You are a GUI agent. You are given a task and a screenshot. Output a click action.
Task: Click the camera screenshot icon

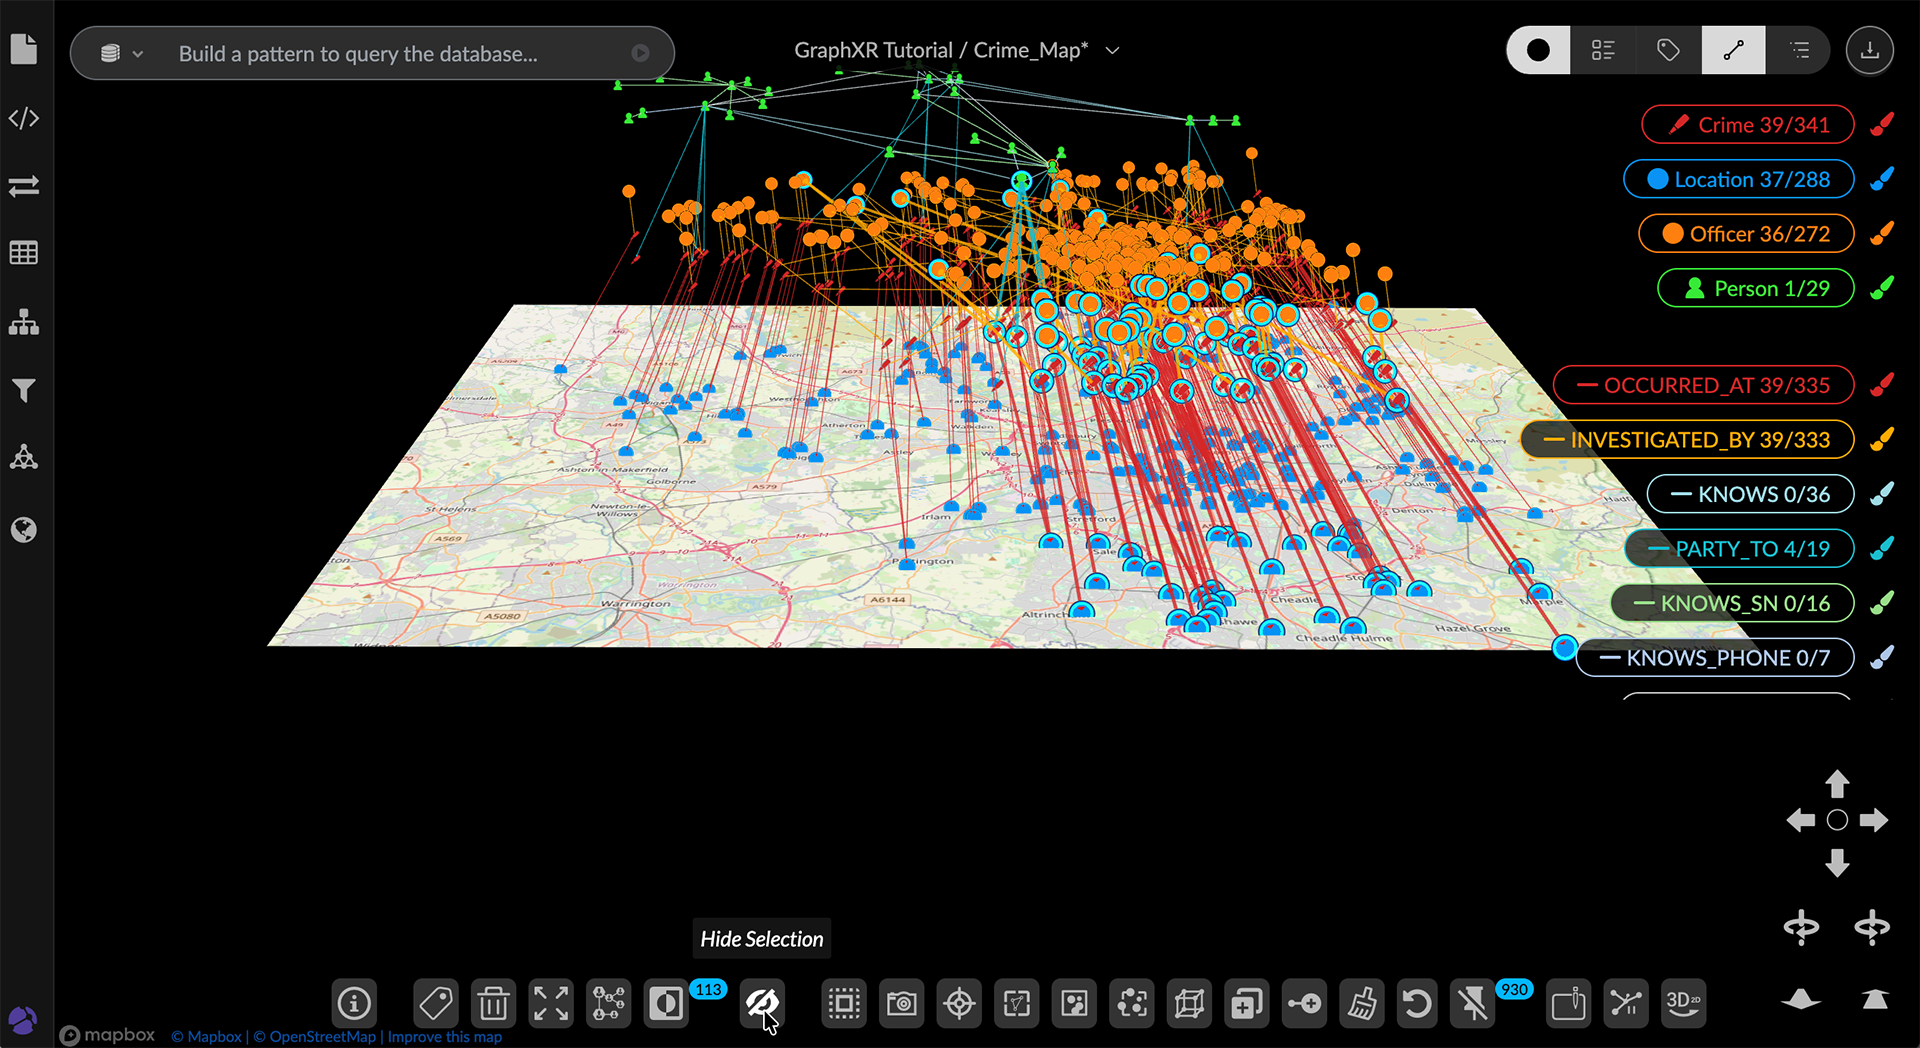coord(902,1003)
